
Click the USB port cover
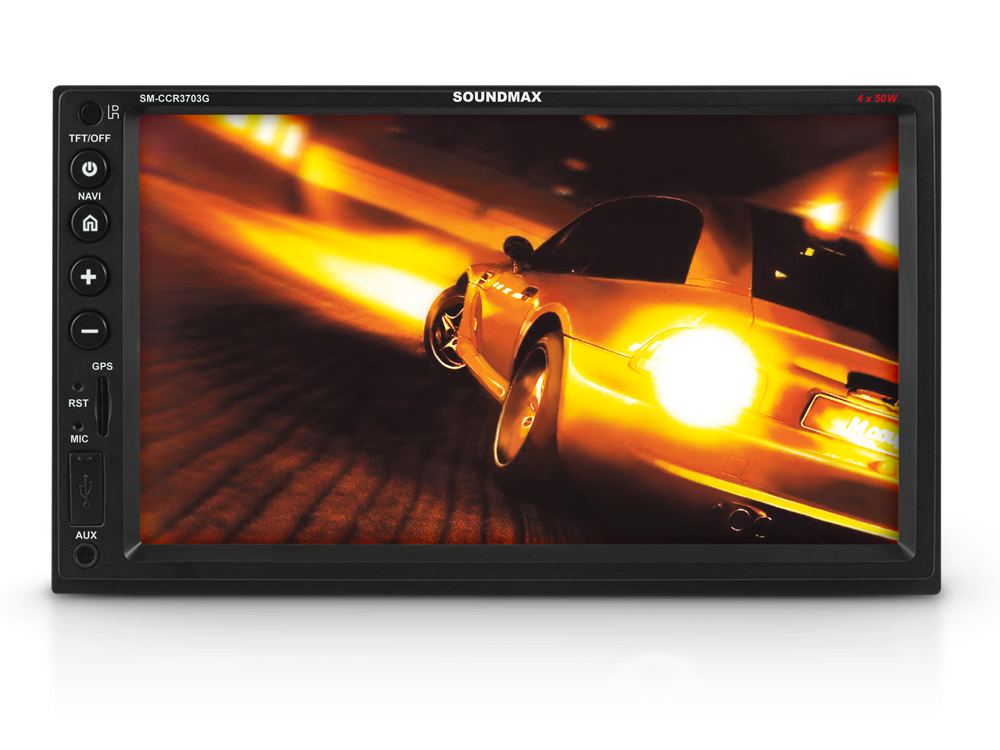pyautogui.click(x=86, y=489)
